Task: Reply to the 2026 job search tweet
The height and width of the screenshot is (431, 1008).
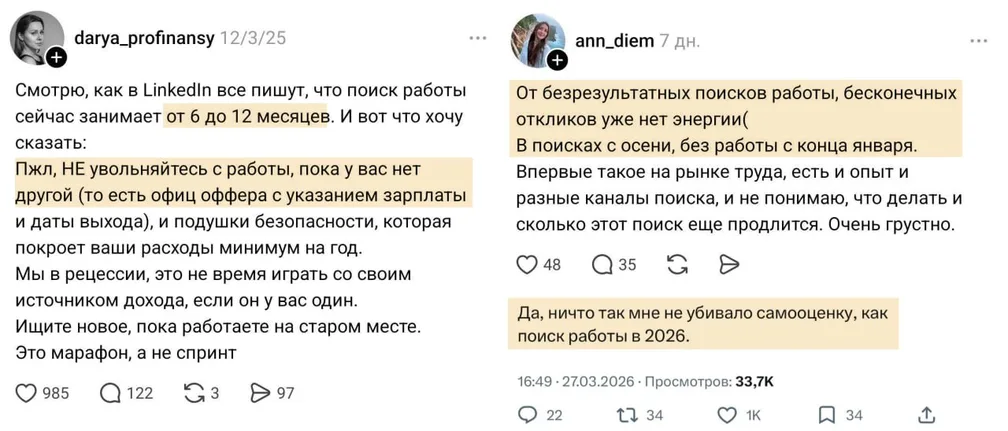Action: point(526,414)
